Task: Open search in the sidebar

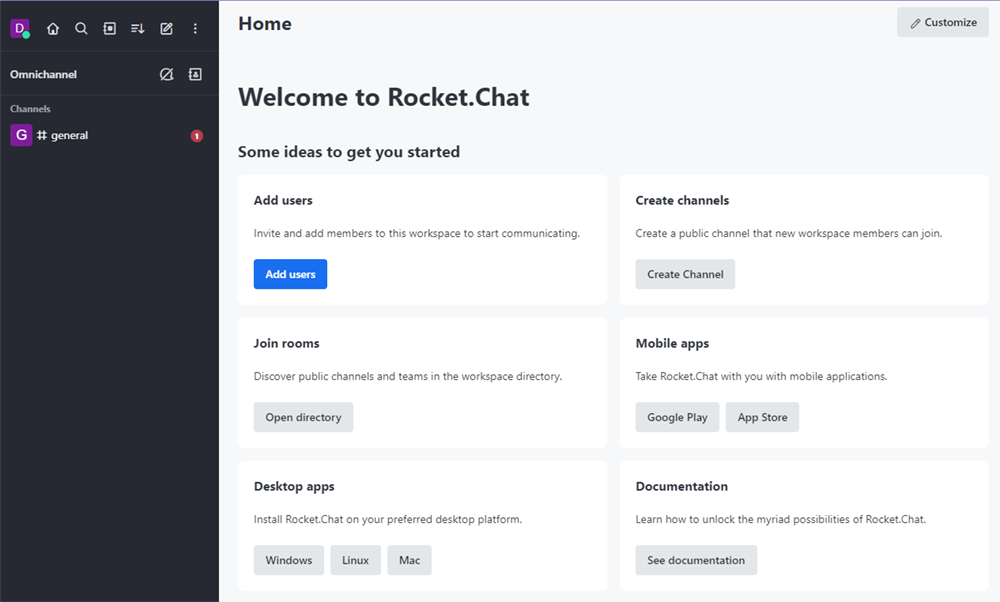Action: pyautogui.click(x=81, y=28)
